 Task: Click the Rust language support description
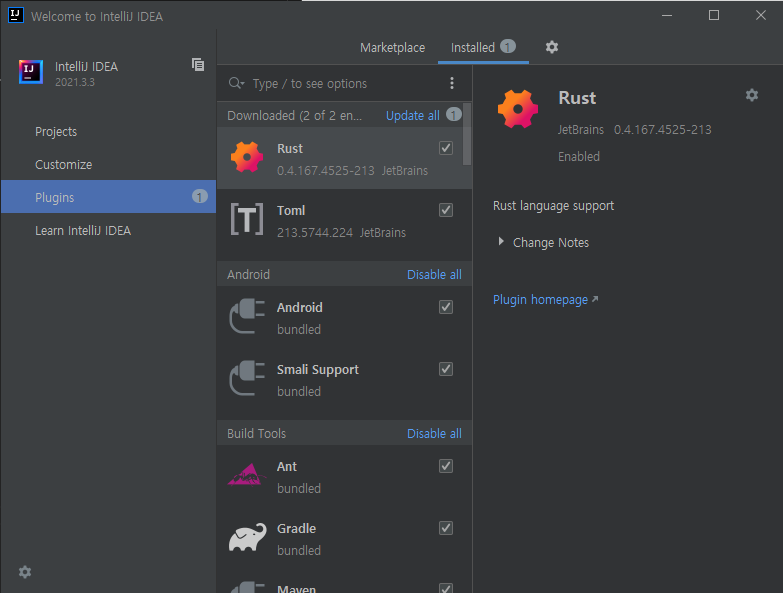553,206
